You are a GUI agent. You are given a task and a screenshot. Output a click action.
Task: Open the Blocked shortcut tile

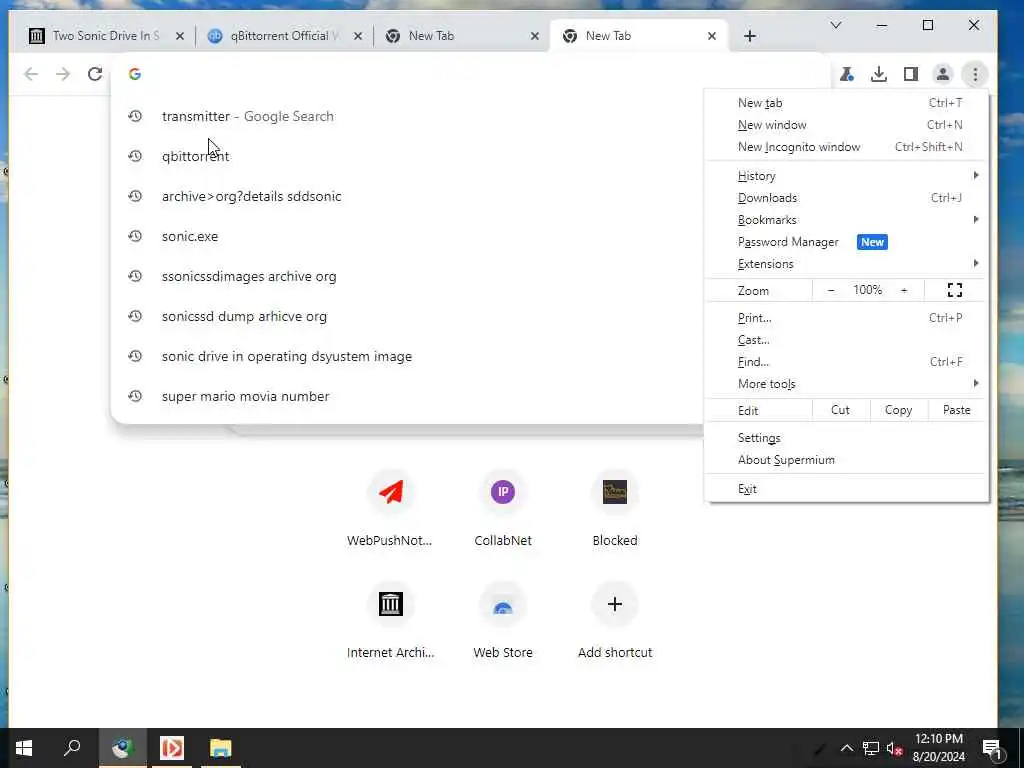point(615,509)
